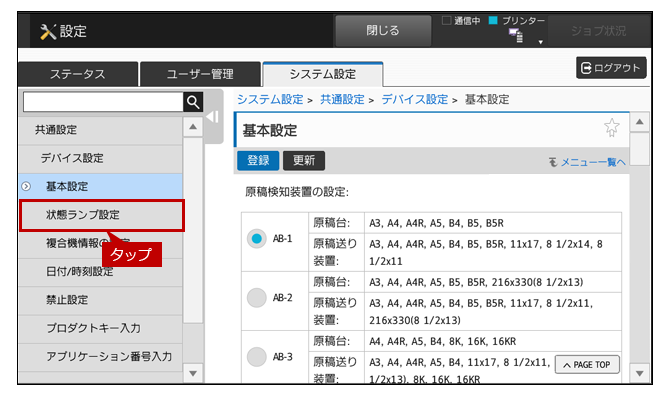This screenshot has height=396, width=670.
Task: Click text "A4, A4R, A5, B4, 8K, 16K, 16KR"
Action: tap(443, 342)
